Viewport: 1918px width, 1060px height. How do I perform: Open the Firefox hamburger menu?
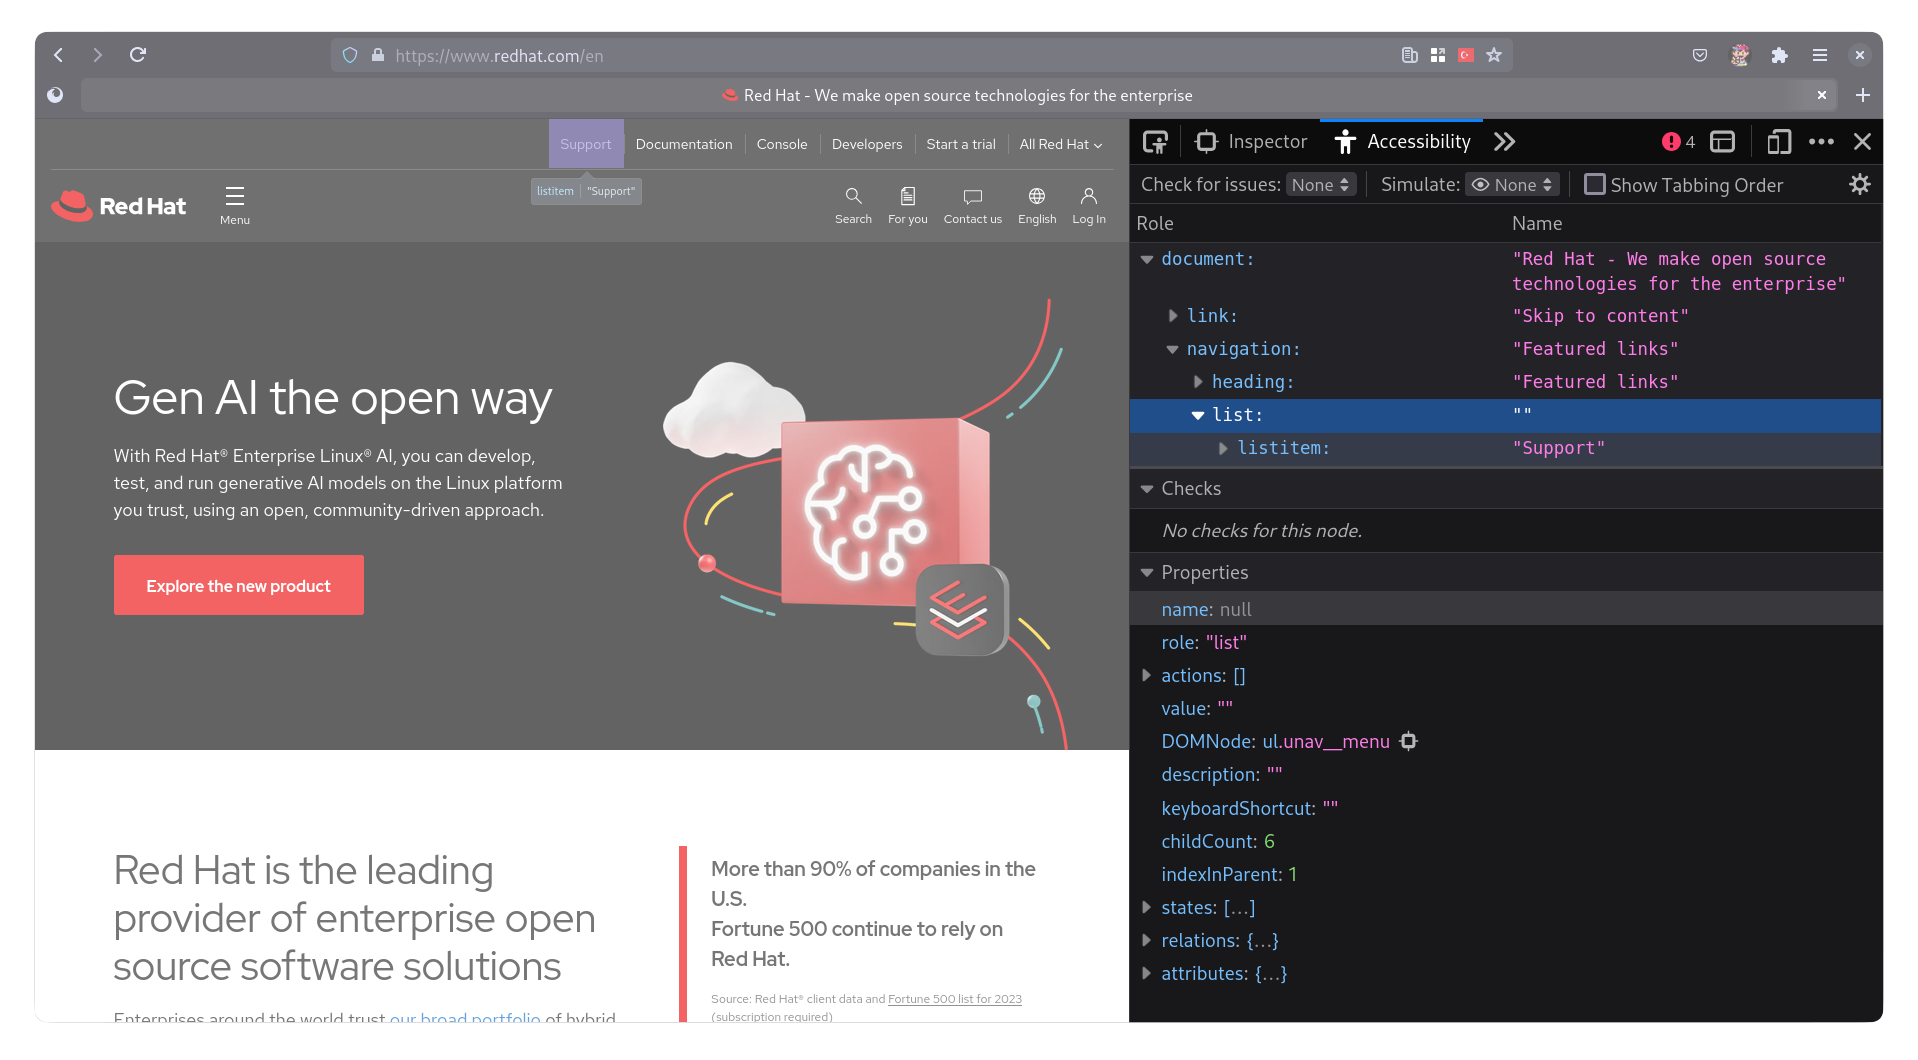coord(1819,55)
